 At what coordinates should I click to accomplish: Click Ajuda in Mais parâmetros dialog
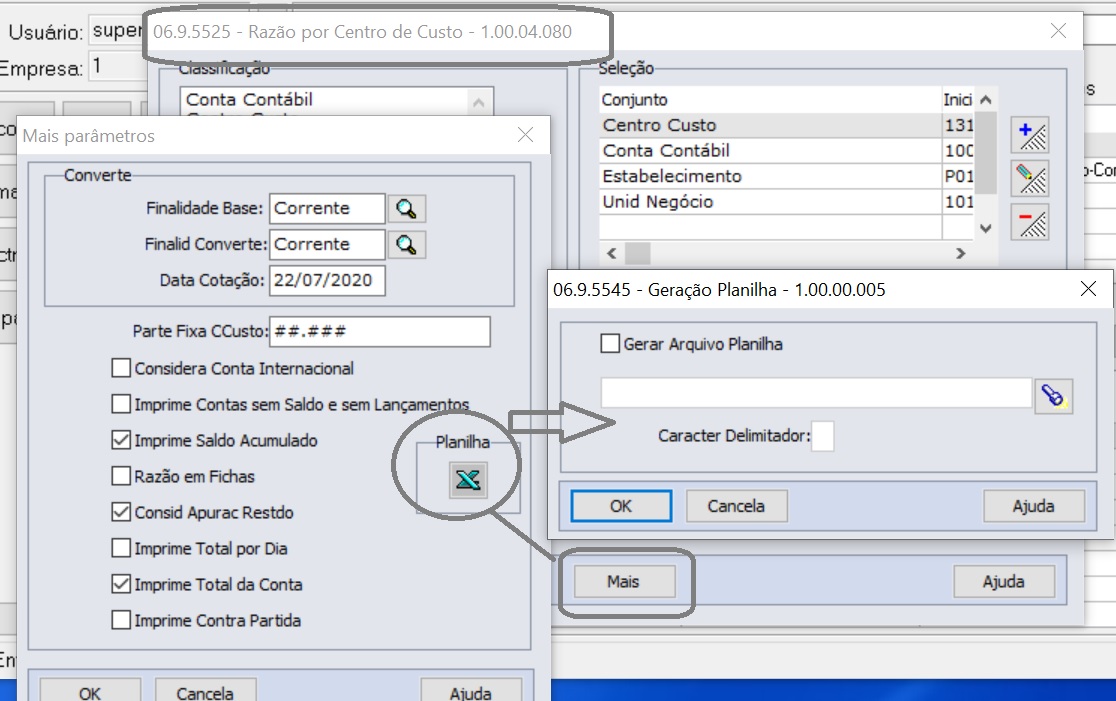point(470,691)
